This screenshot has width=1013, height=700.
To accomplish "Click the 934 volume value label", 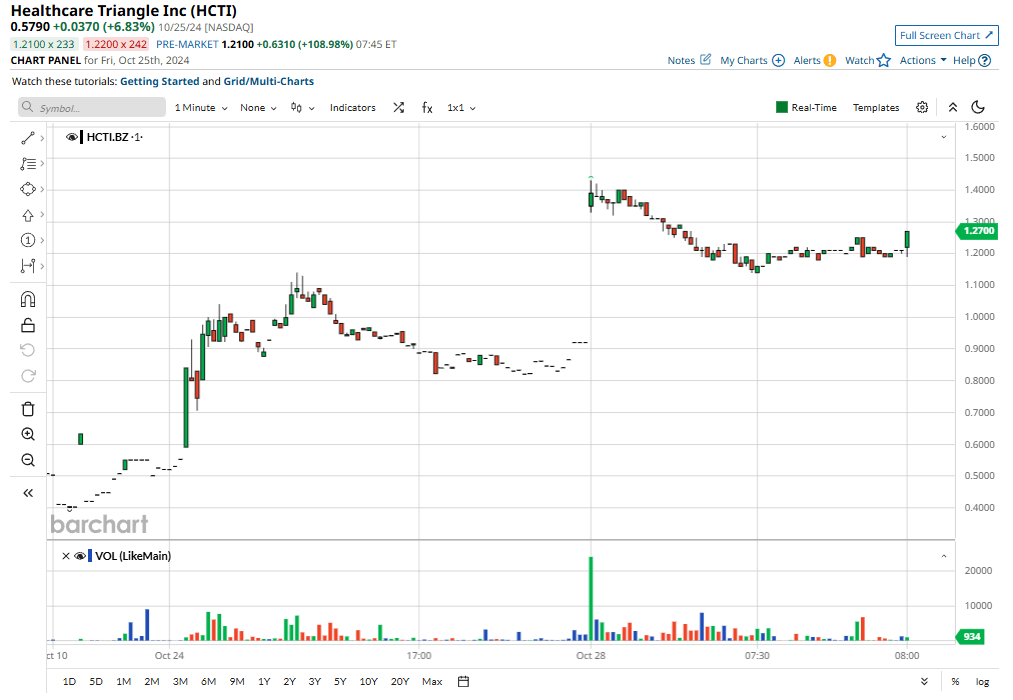I will pyautogui.click(x=971, y=637).
